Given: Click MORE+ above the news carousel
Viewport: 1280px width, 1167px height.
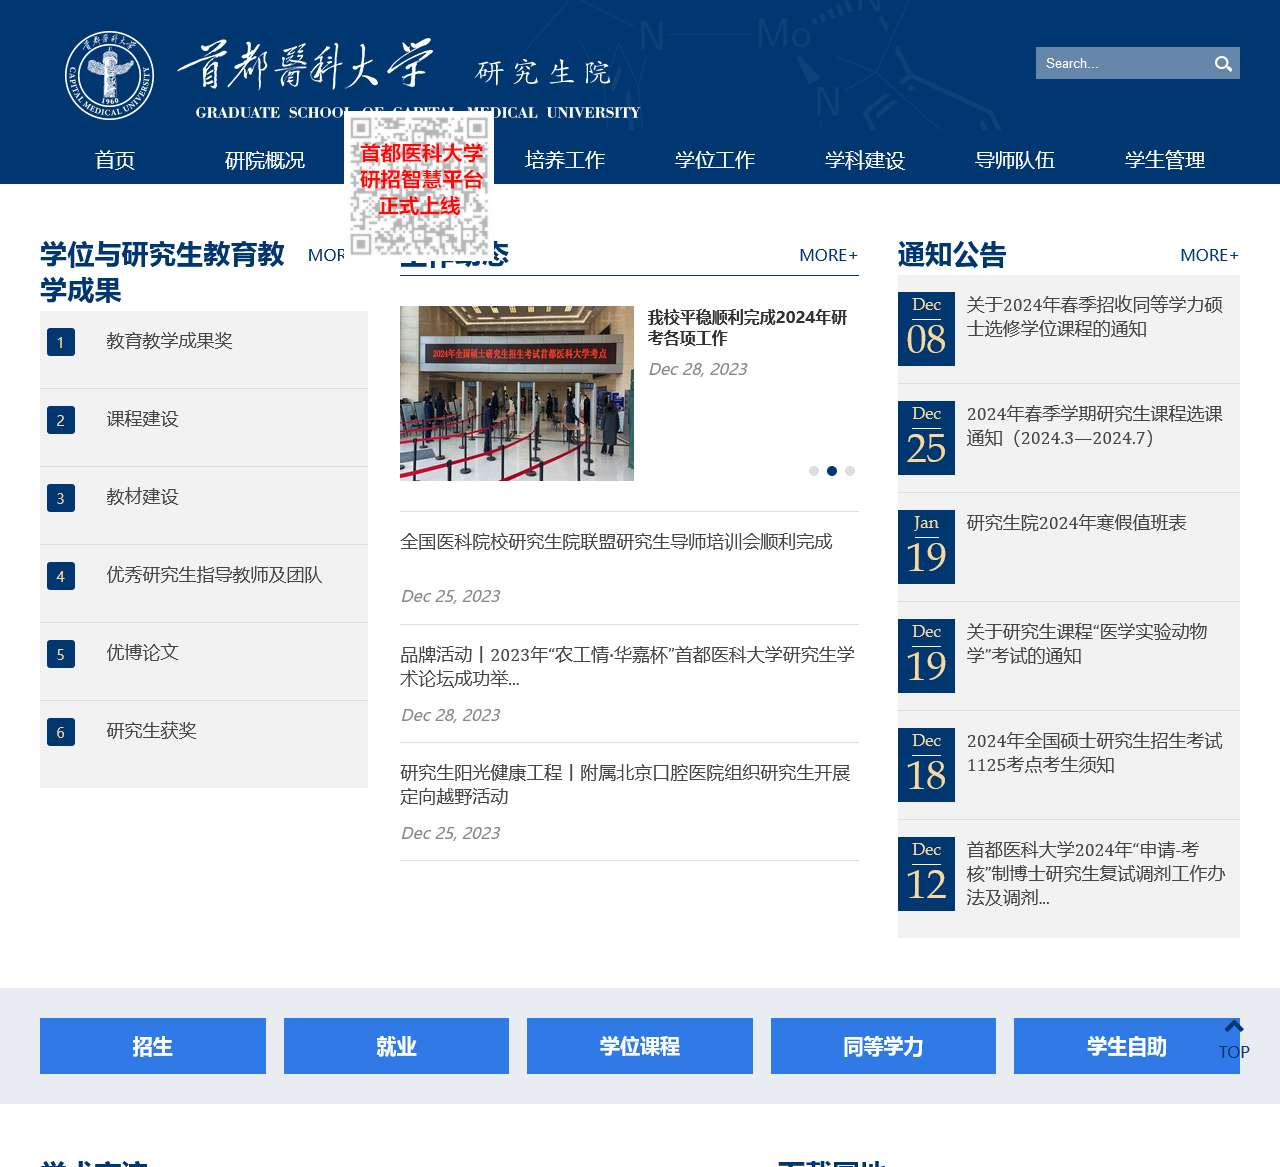Looking at the screenshot, I should [x=828, y=255].
